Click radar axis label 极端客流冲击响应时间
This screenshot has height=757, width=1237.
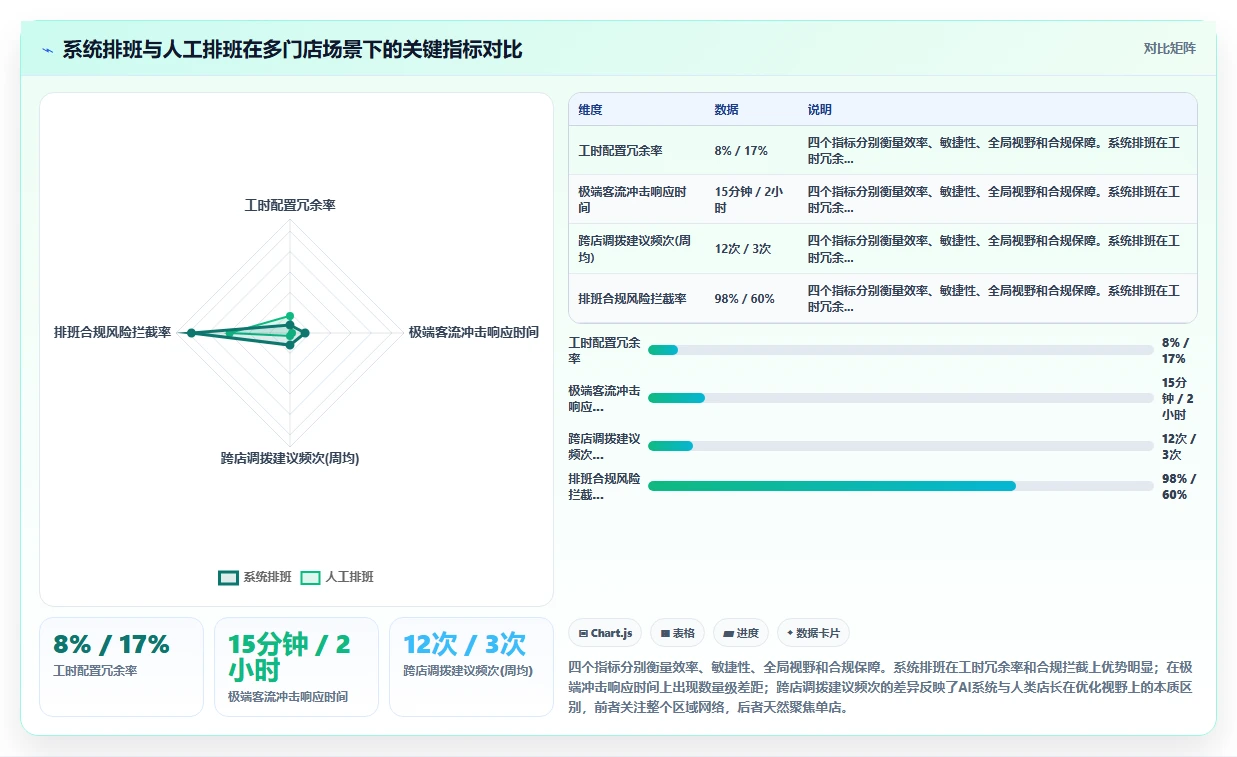474,332
